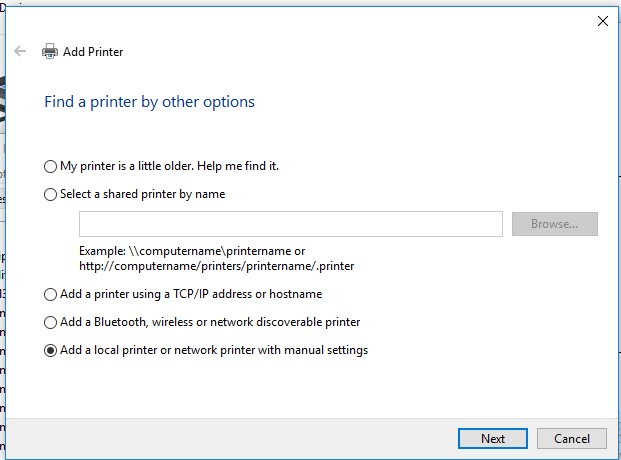Select the TCP/IP address or hostname radio button

coord(51,295)
